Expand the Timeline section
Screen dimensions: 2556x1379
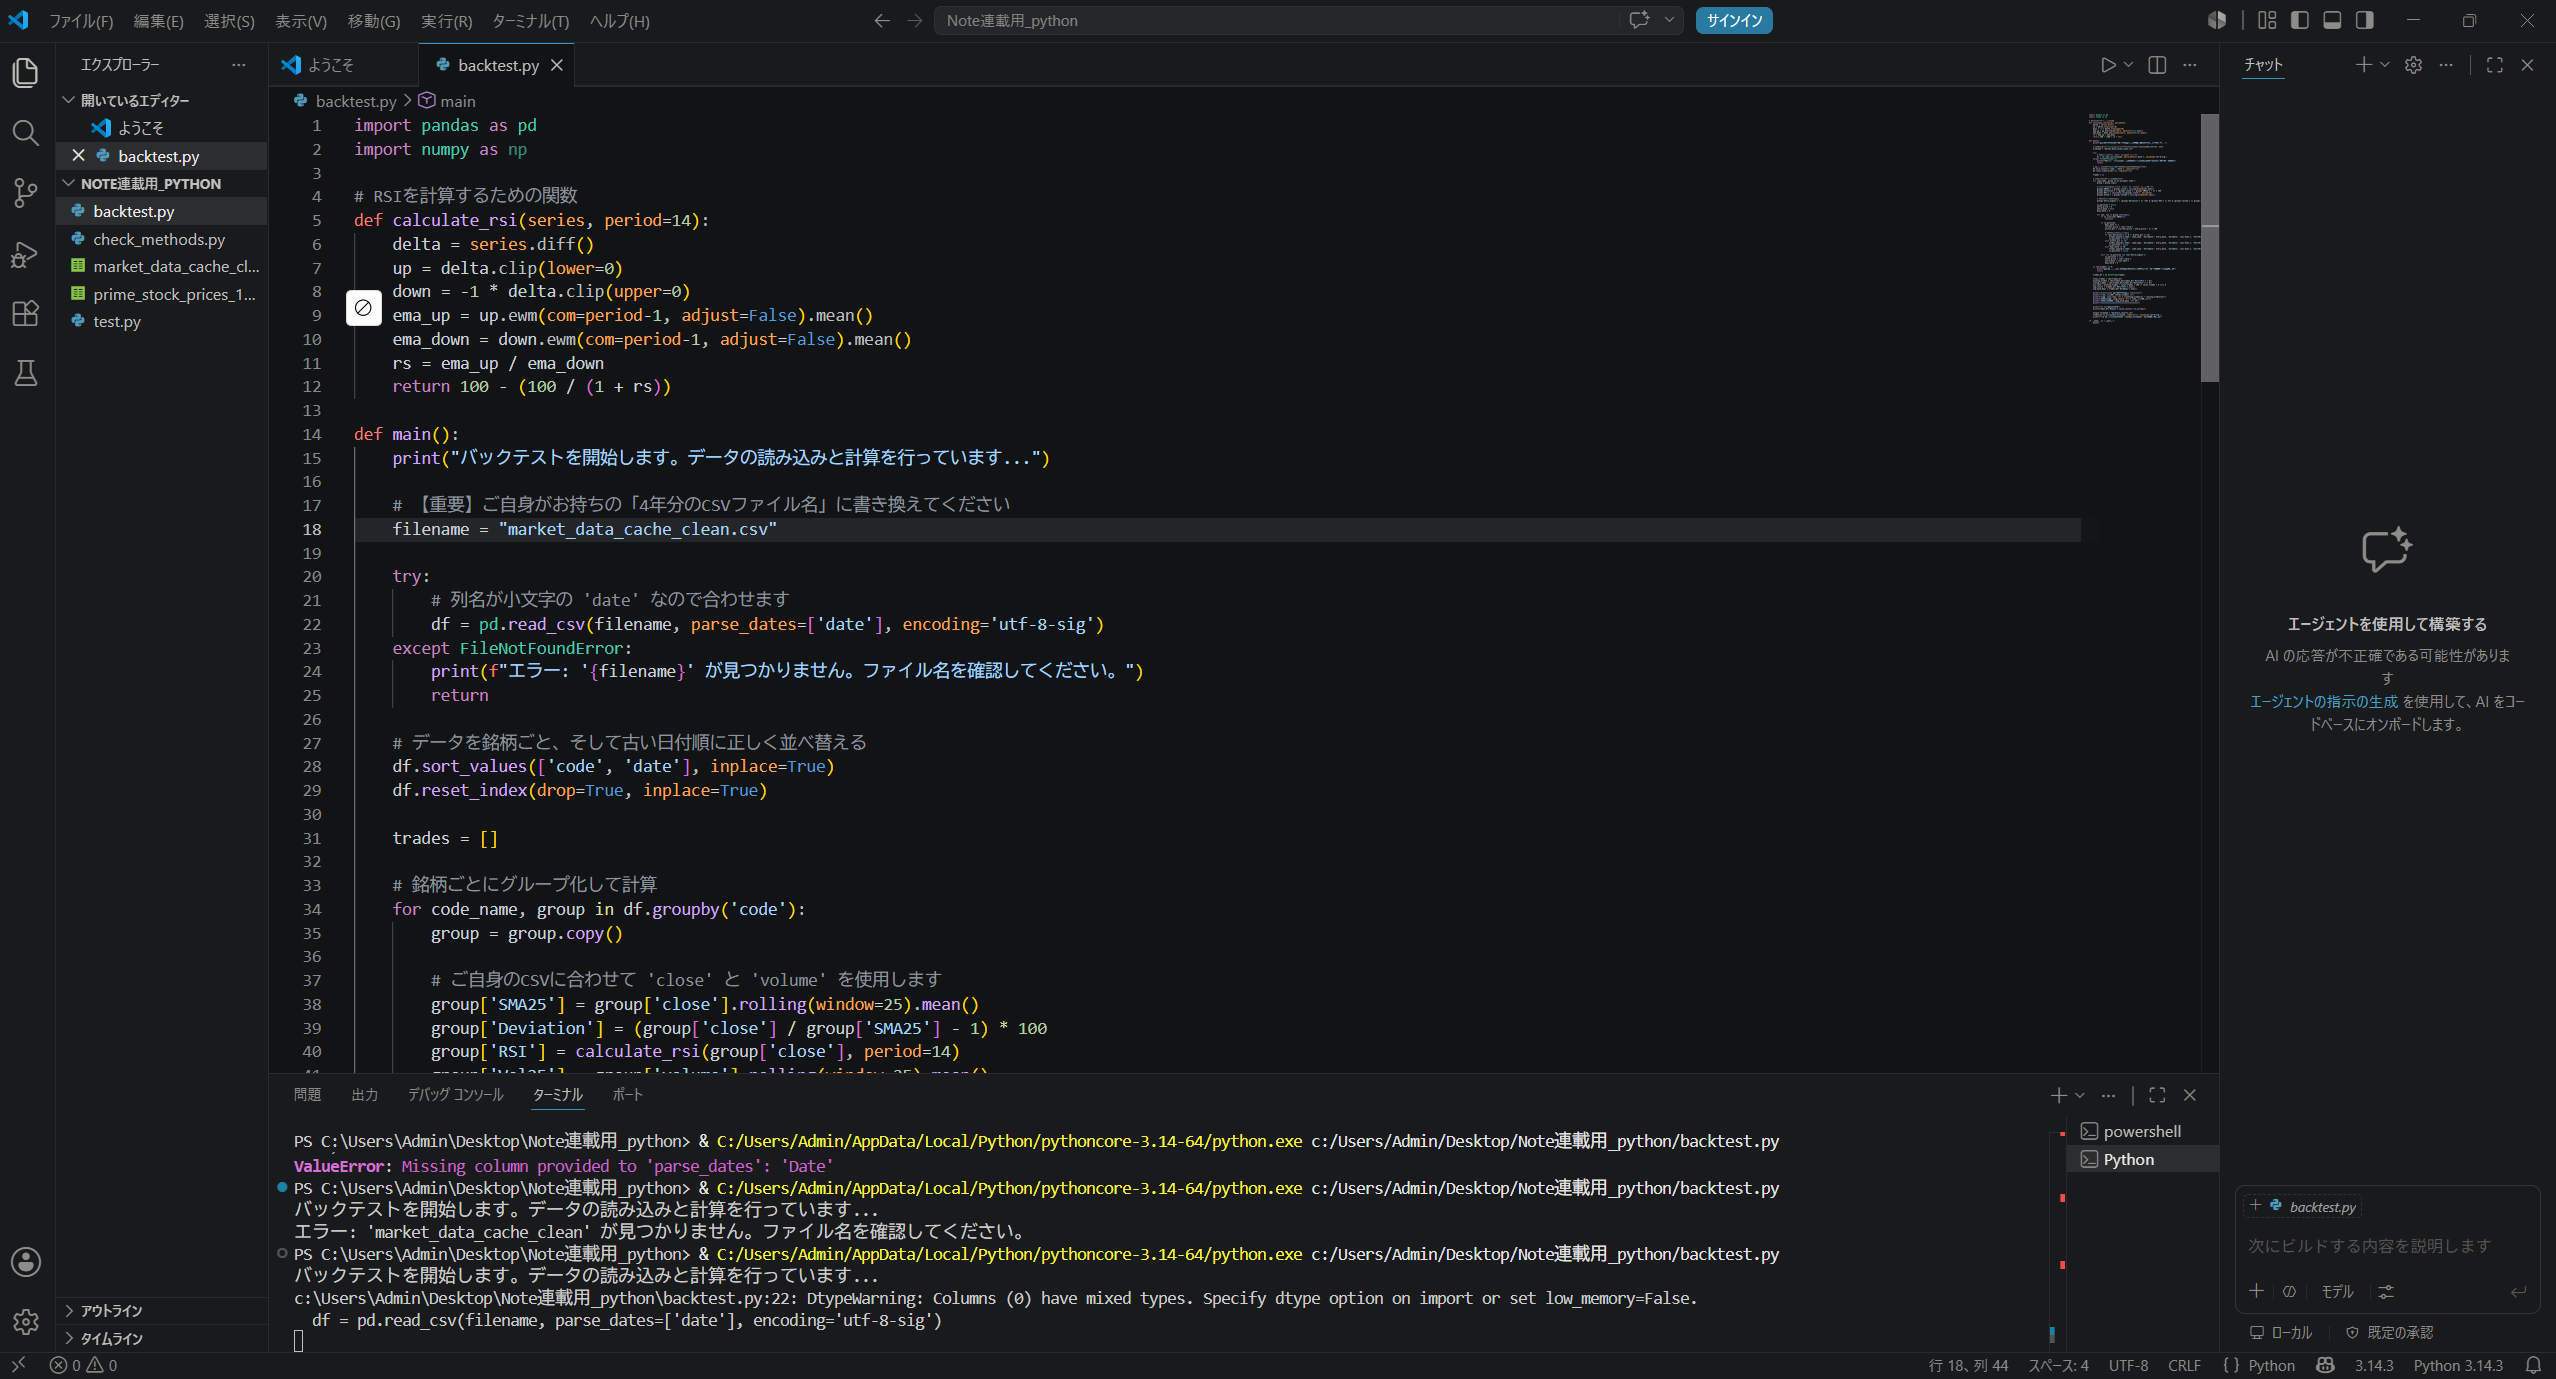tap(162, 1339)
